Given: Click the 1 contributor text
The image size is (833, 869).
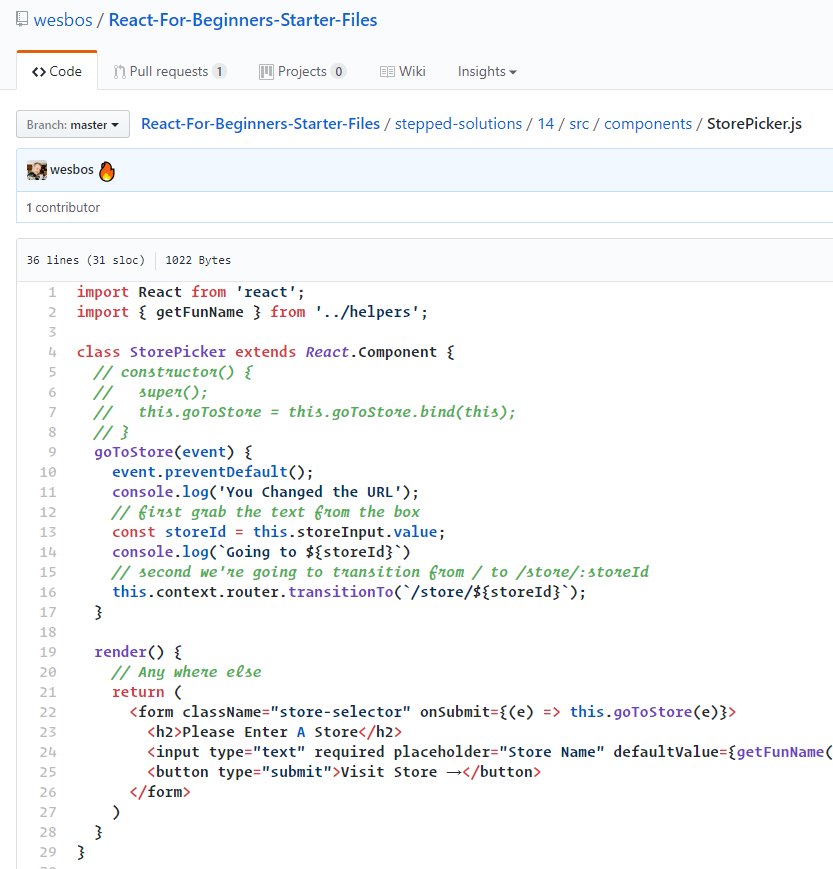Looking at the screenshot, I should pyautogui.click(x=63, y=207).
